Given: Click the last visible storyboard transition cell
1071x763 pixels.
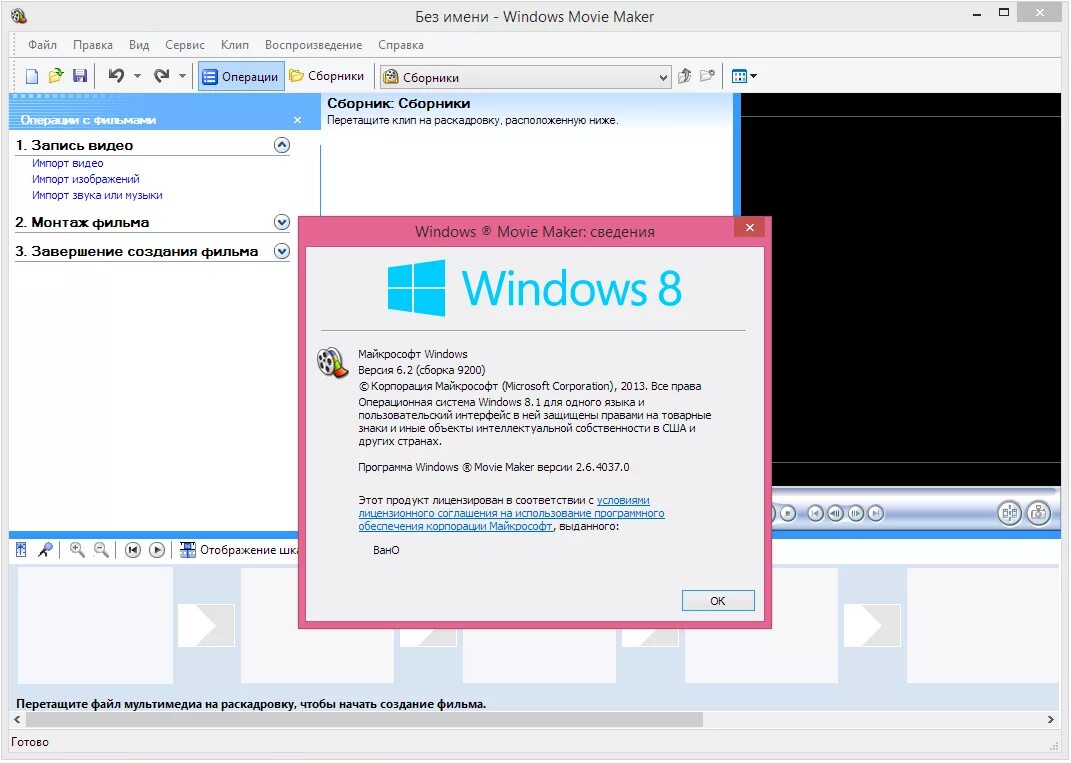Looking at the screenshot, I should click(x=872, y=625).
